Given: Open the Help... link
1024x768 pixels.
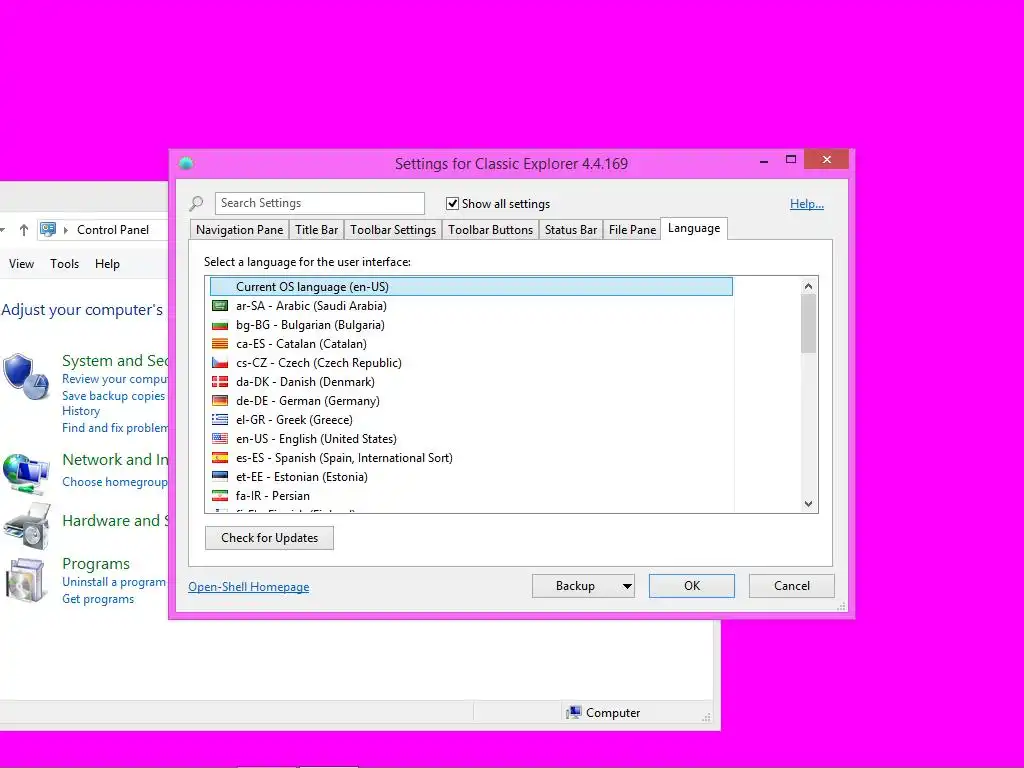Looking at the screenshot, I should (x=807, y=204).
